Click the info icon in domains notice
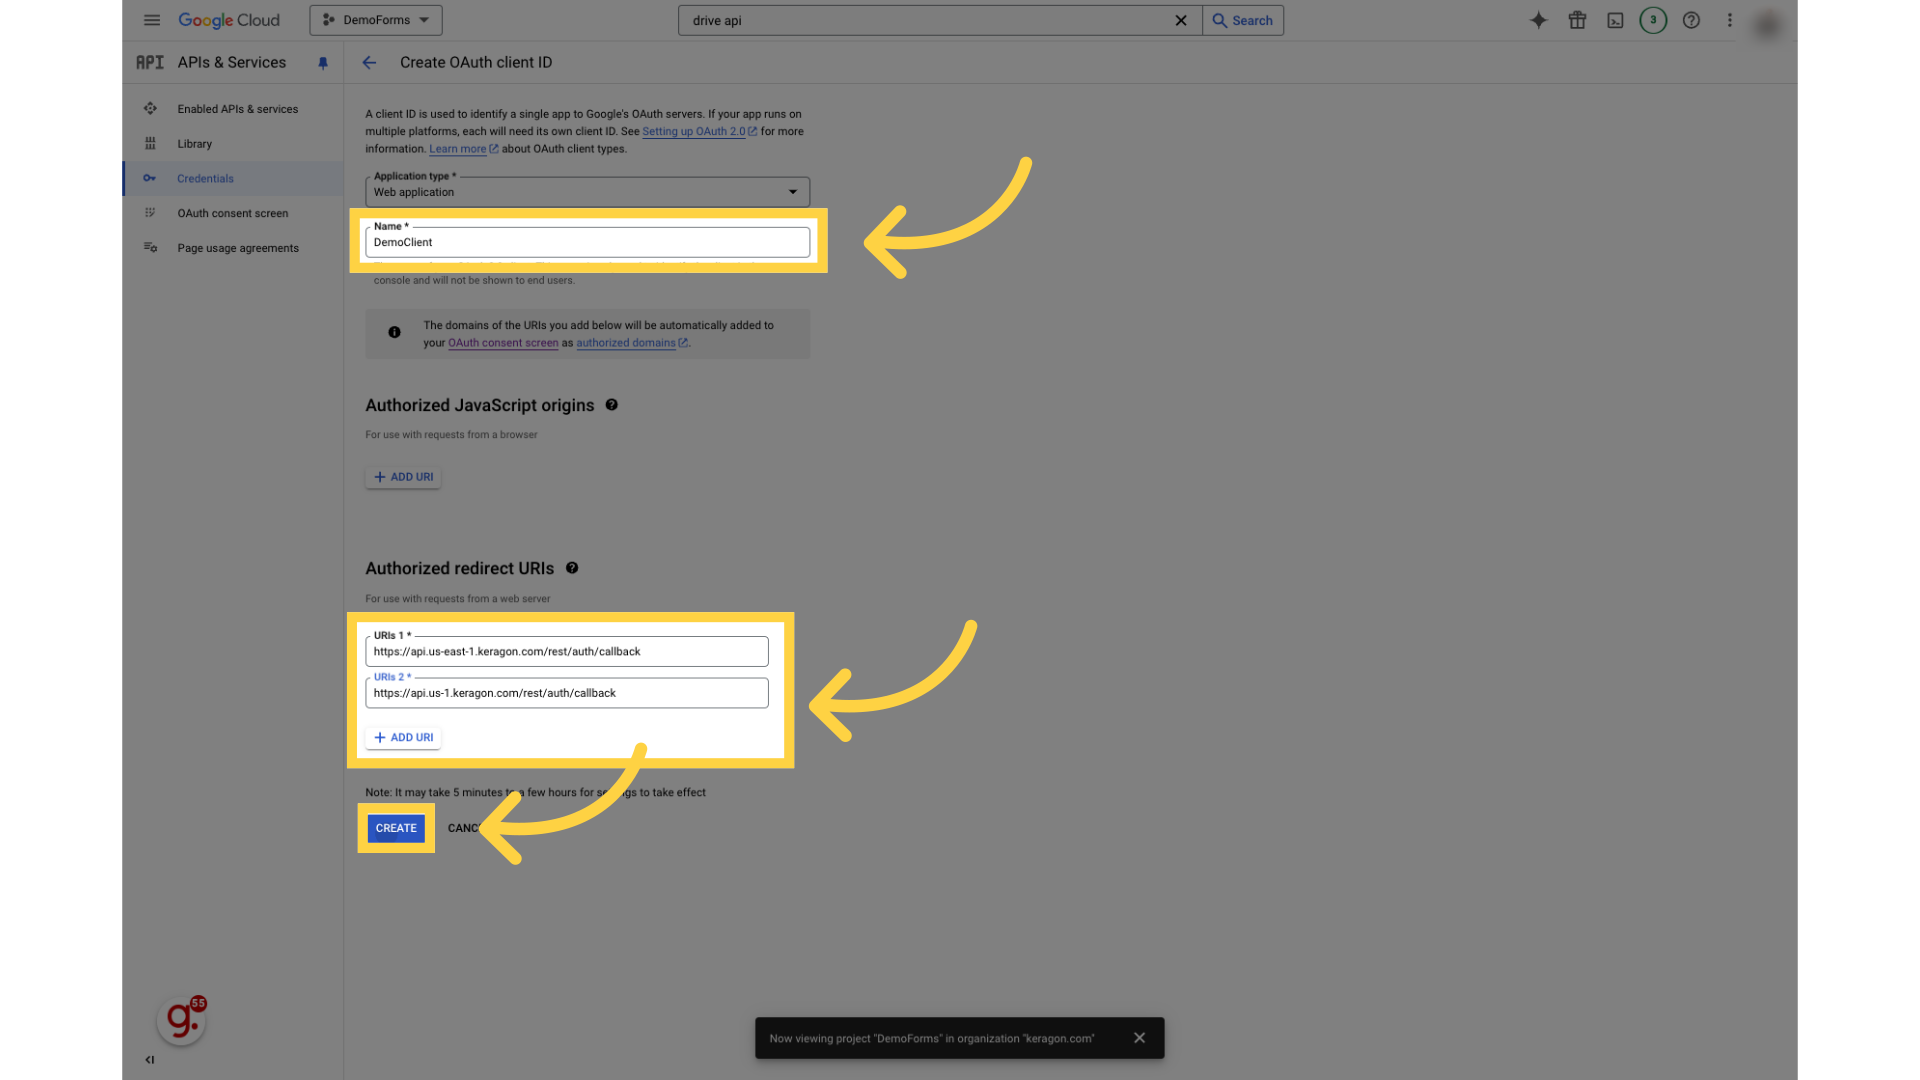The height and width of the screenshot is (1080, 1920). (394, 332)
